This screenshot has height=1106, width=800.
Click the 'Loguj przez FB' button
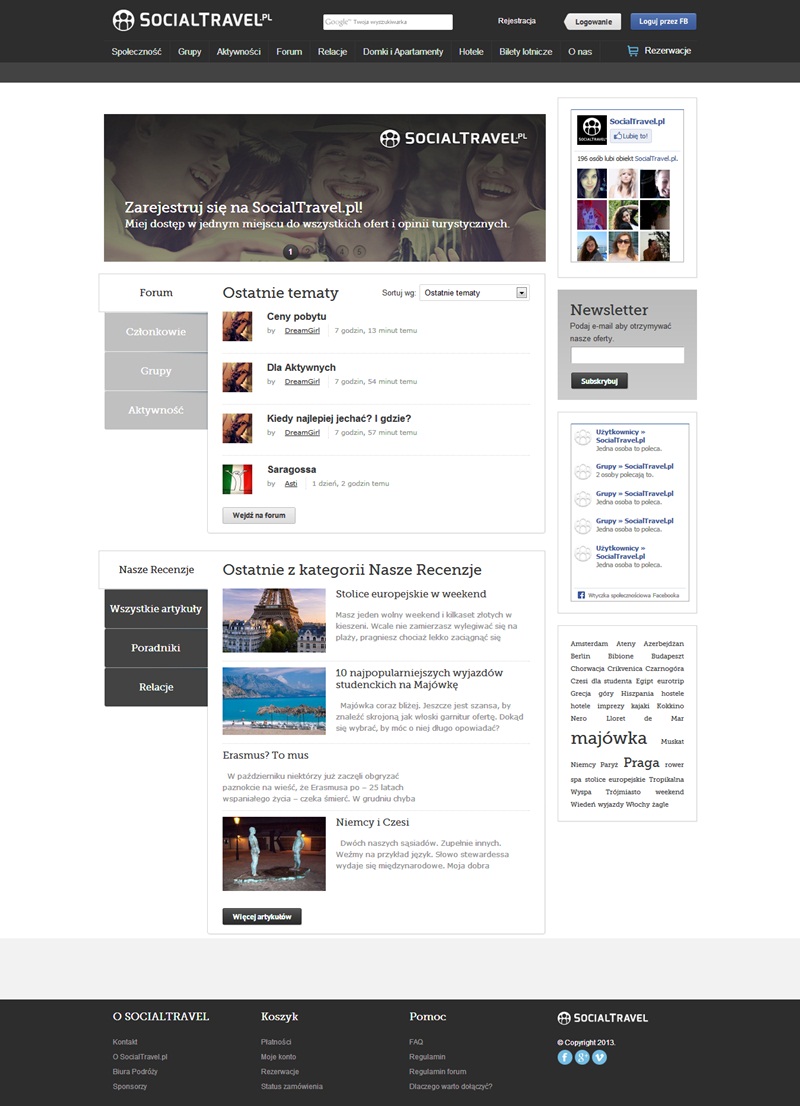click(x=663, y=21)
